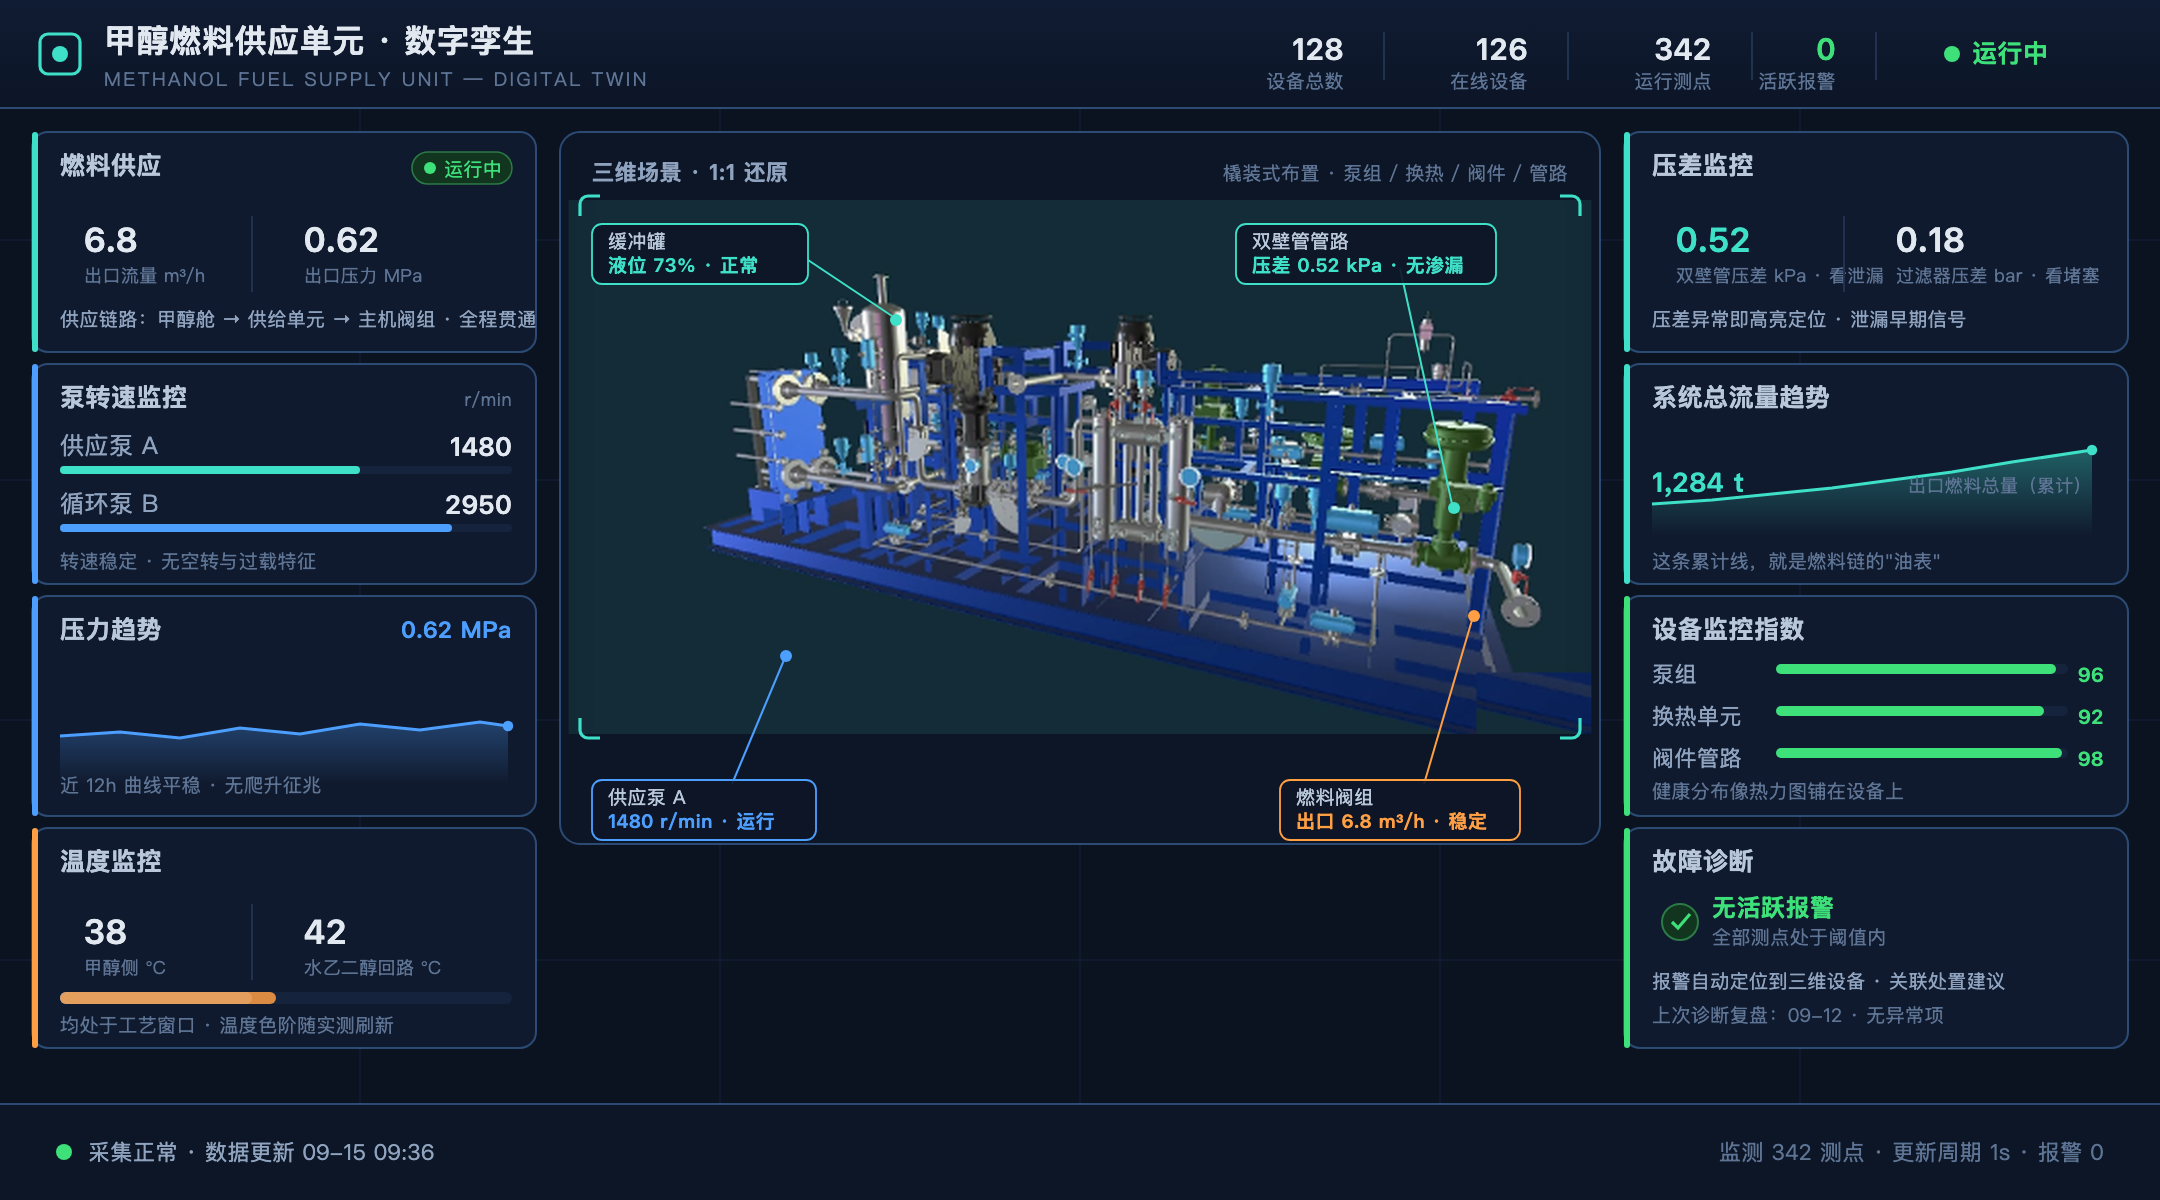Screen dimensions: 2160x1200
Task: Click the orange marker dot on the 3D valve
Action: [x=1473, y=616]
